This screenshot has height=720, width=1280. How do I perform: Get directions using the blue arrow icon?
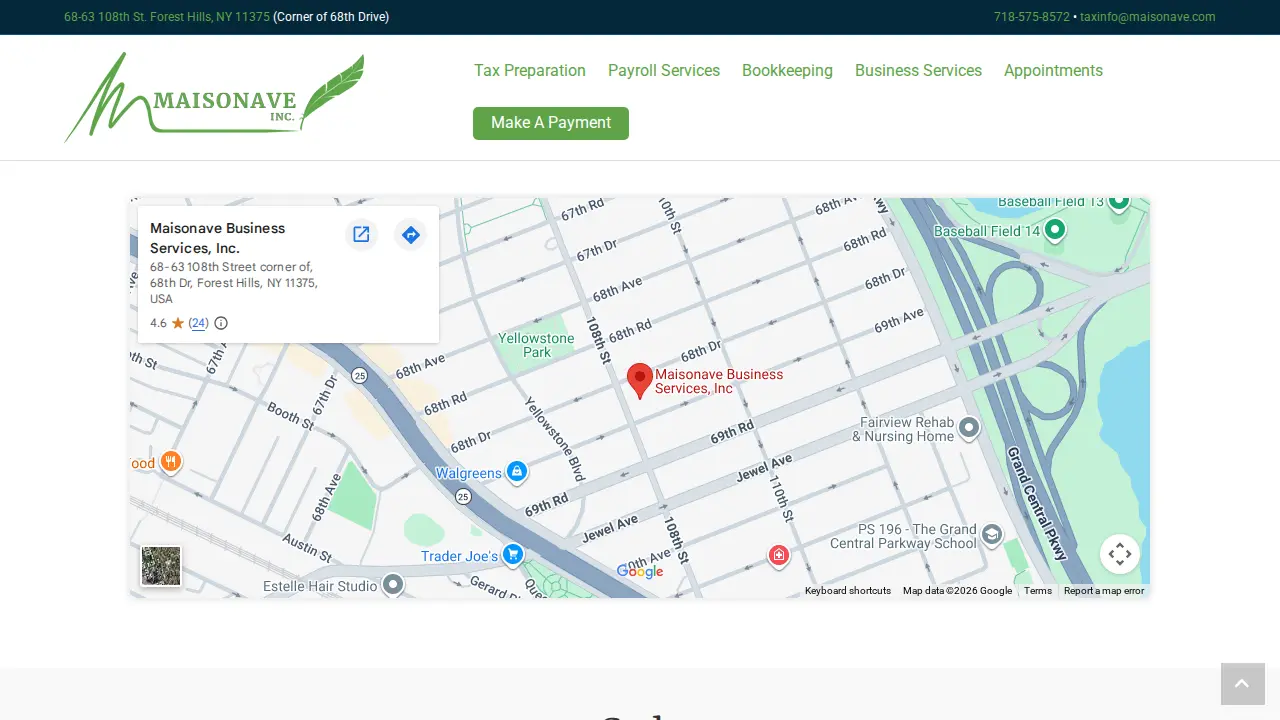click(x=410, y=235)
